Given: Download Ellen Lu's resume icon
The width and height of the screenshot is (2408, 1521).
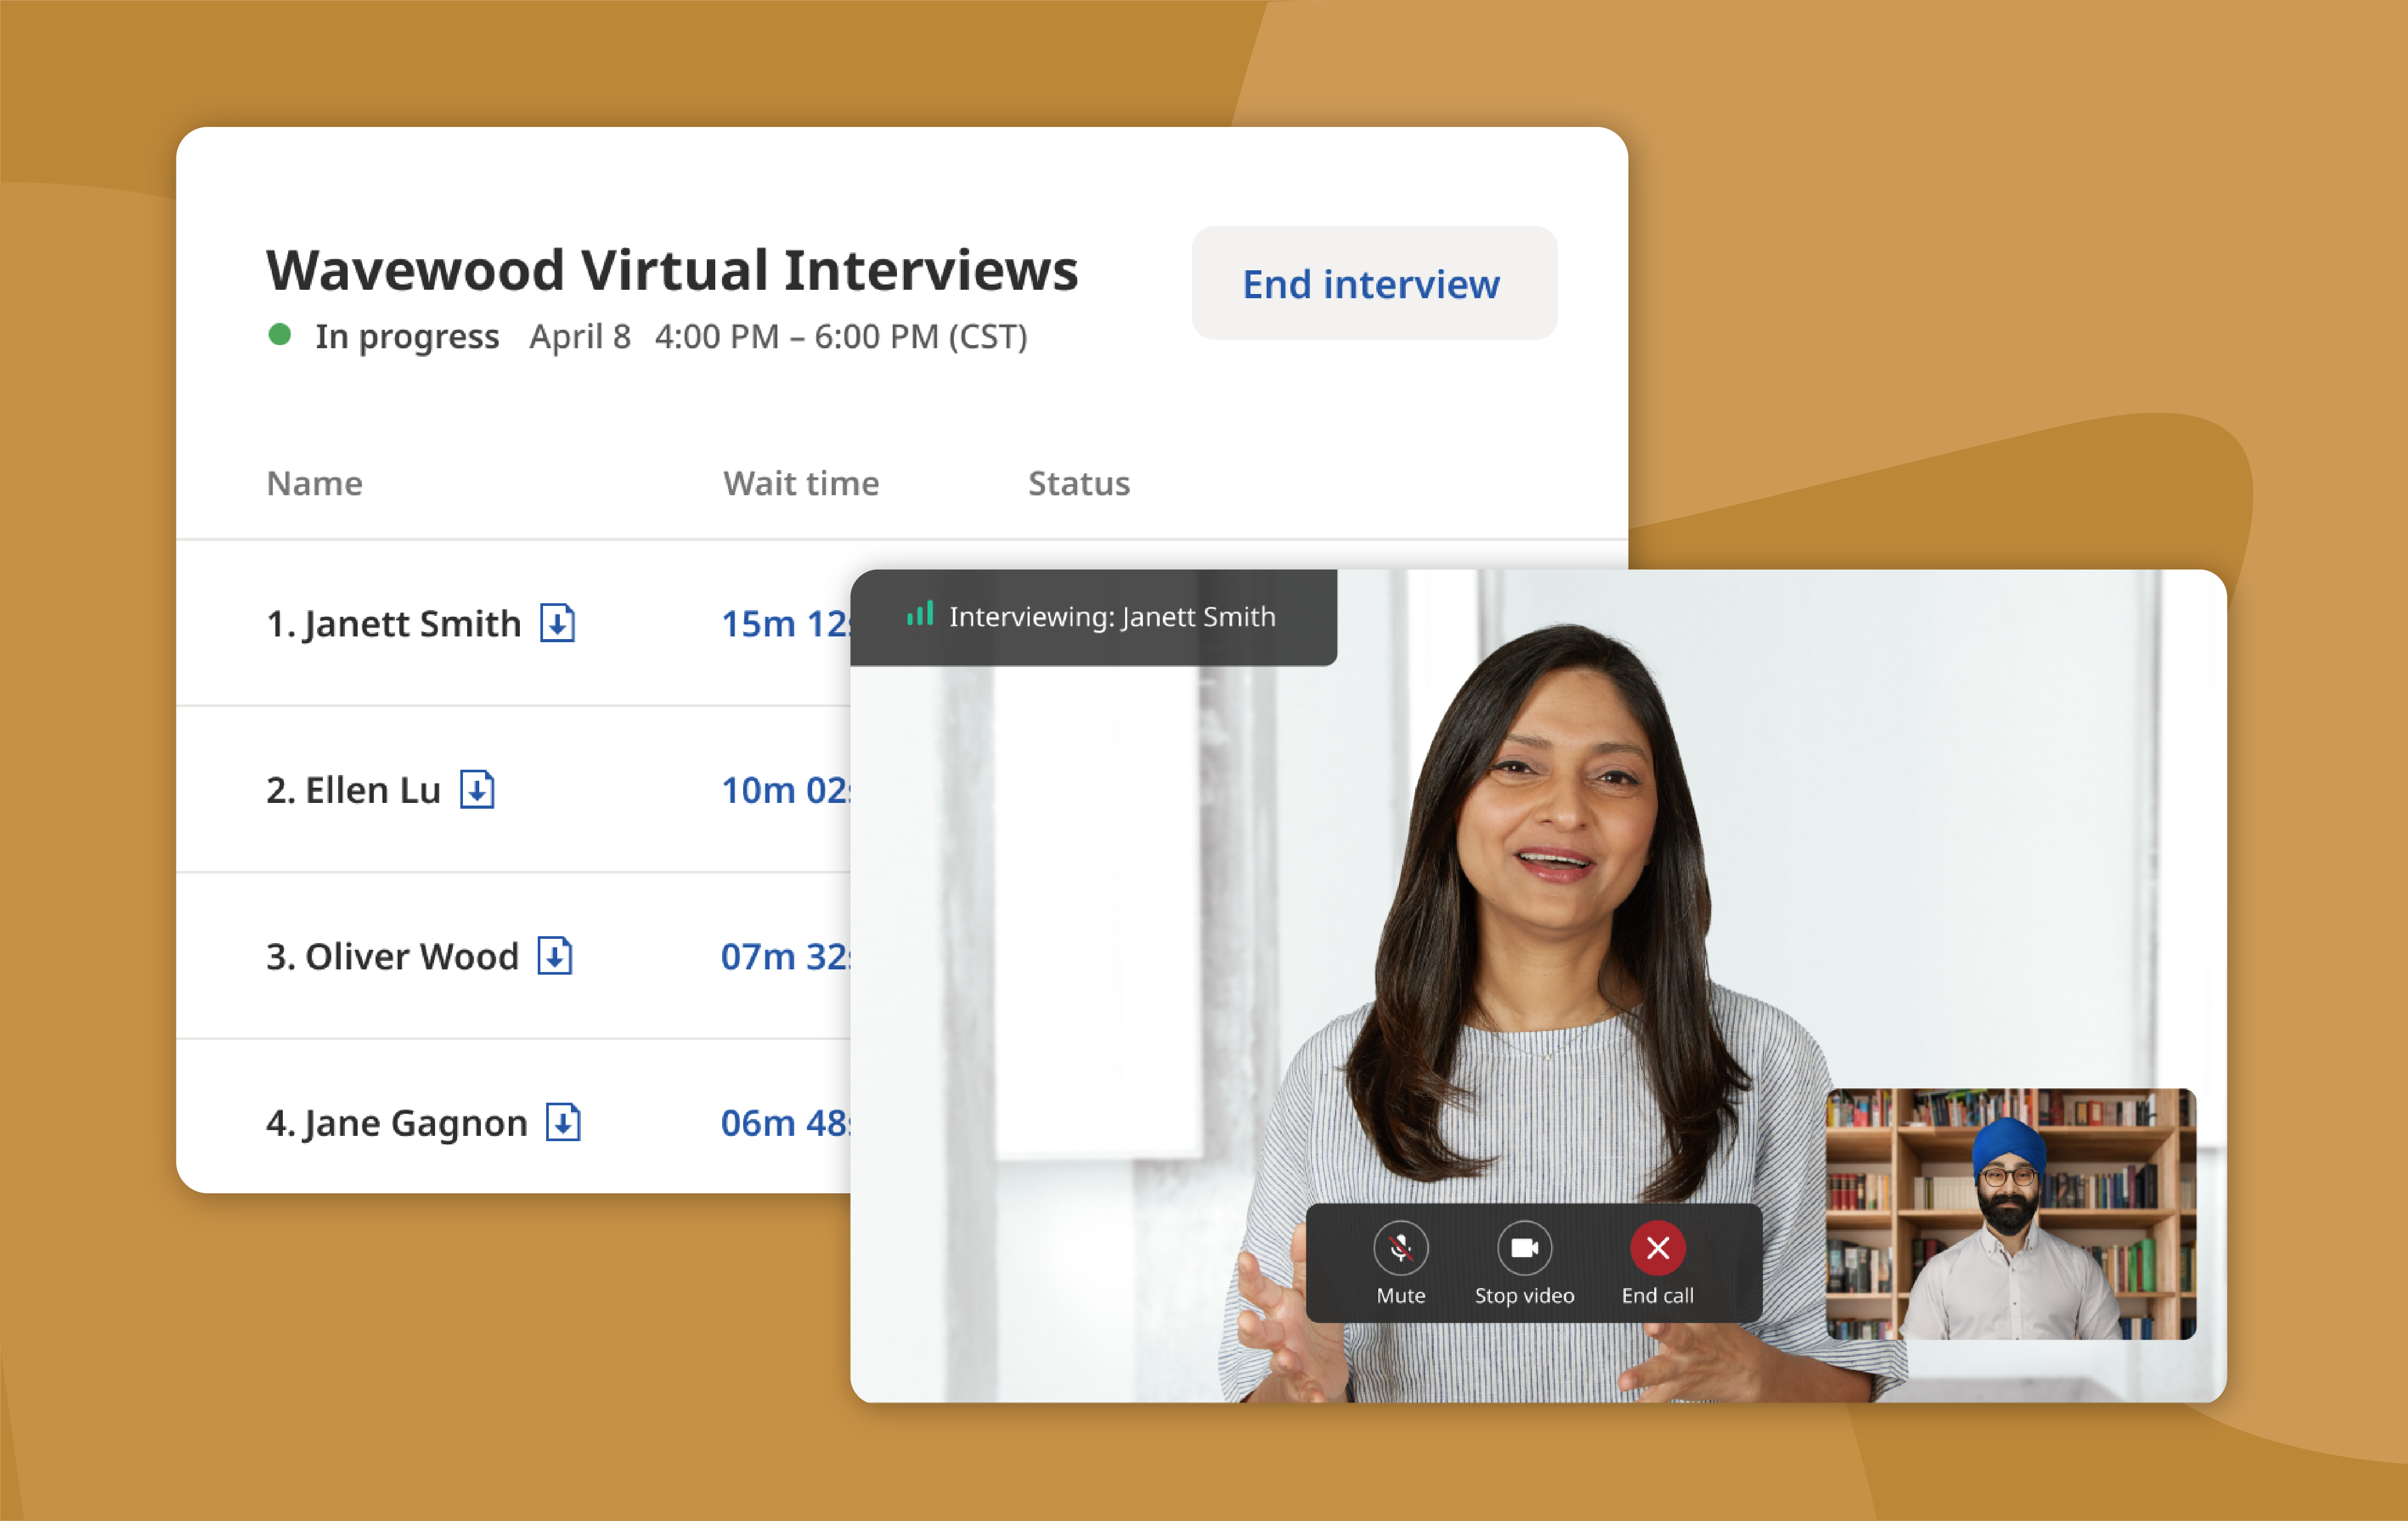Looking at the screenshot, I should 477,789.
